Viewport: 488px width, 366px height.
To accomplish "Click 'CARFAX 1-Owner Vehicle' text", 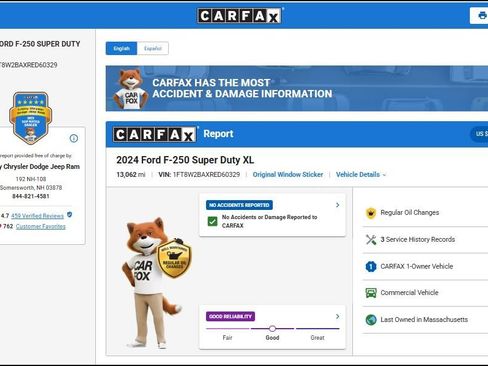I will tap(417, 266).
